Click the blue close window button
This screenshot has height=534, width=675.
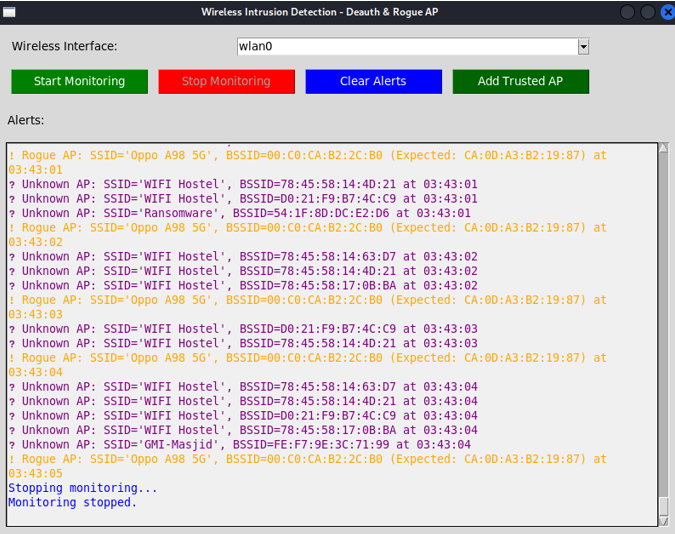(668, 12)
